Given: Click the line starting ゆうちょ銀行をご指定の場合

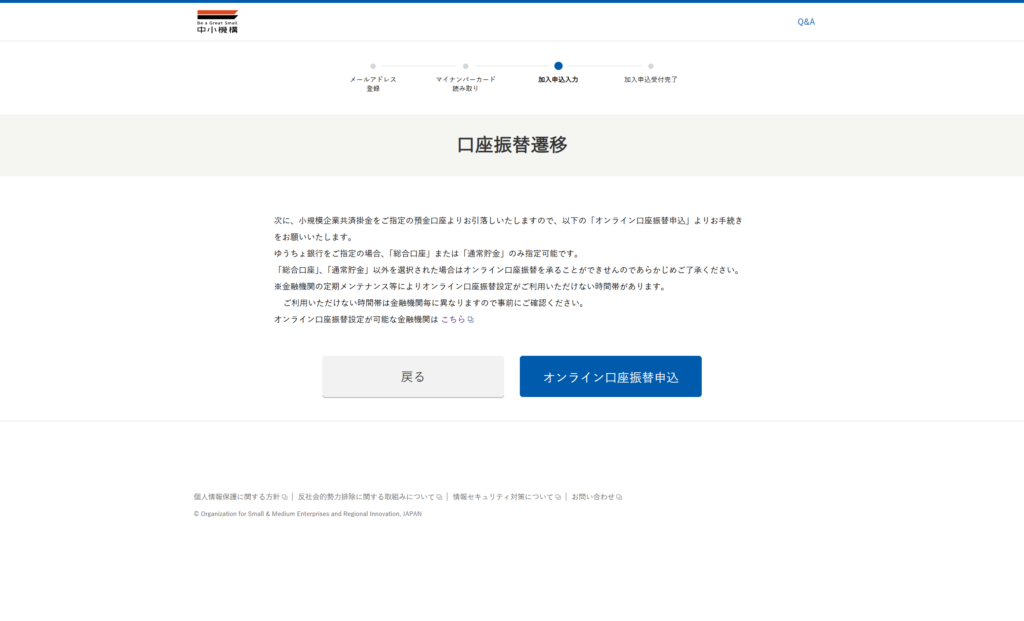Looking at the screenshot, I should (428, 253).
